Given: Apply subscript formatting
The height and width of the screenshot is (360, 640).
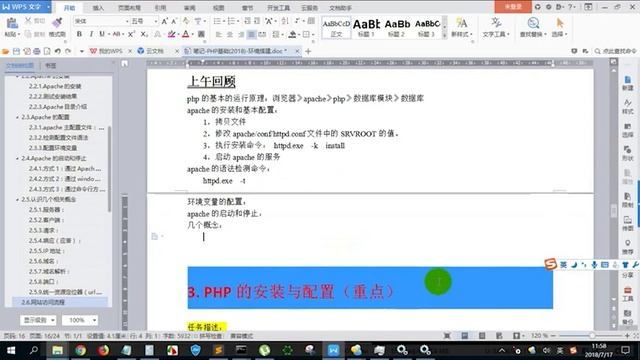Looking at the screenshot, I should coord(144,34).
